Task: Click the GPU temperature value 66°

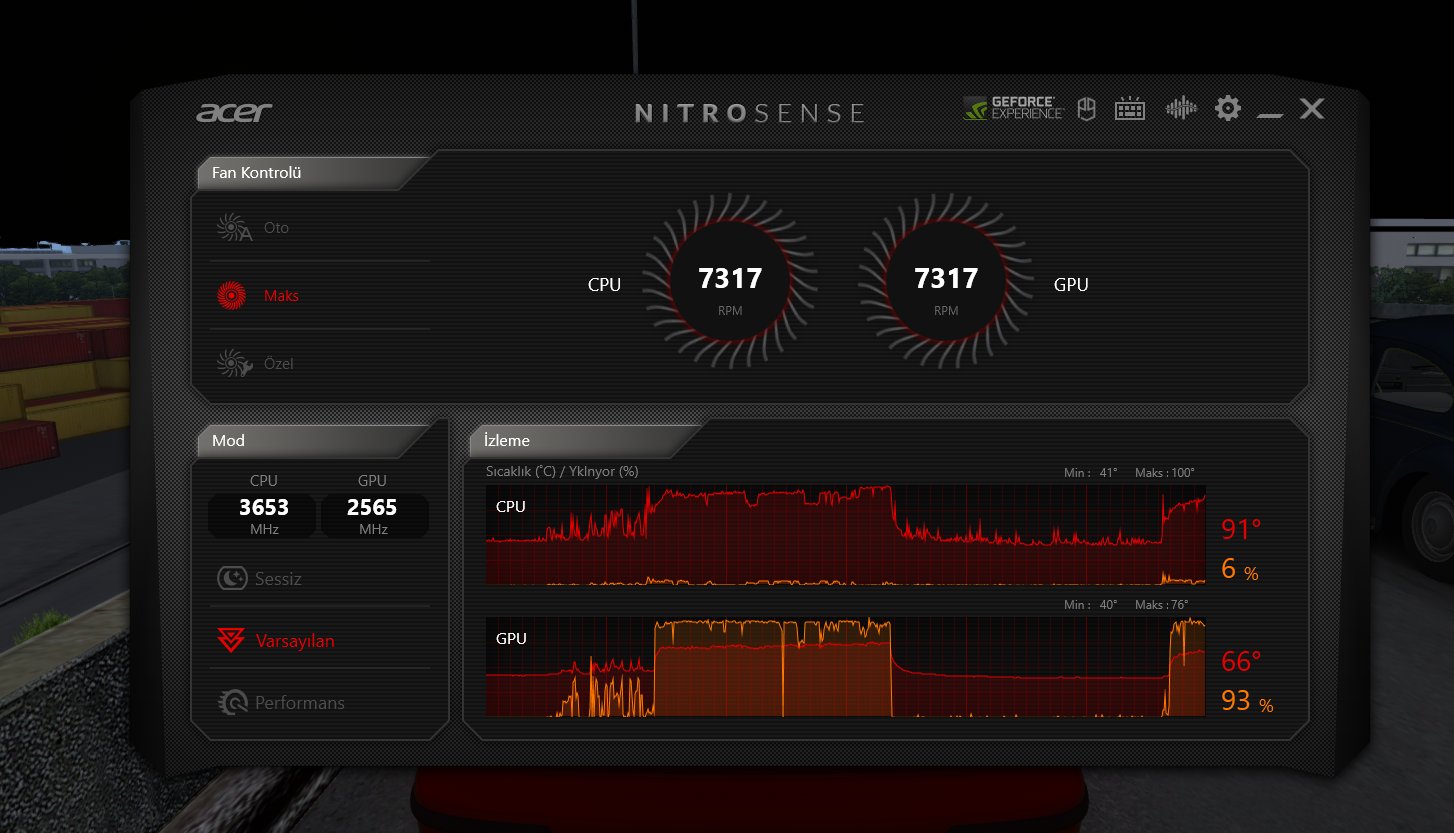Action: (x=1241, y=662)
